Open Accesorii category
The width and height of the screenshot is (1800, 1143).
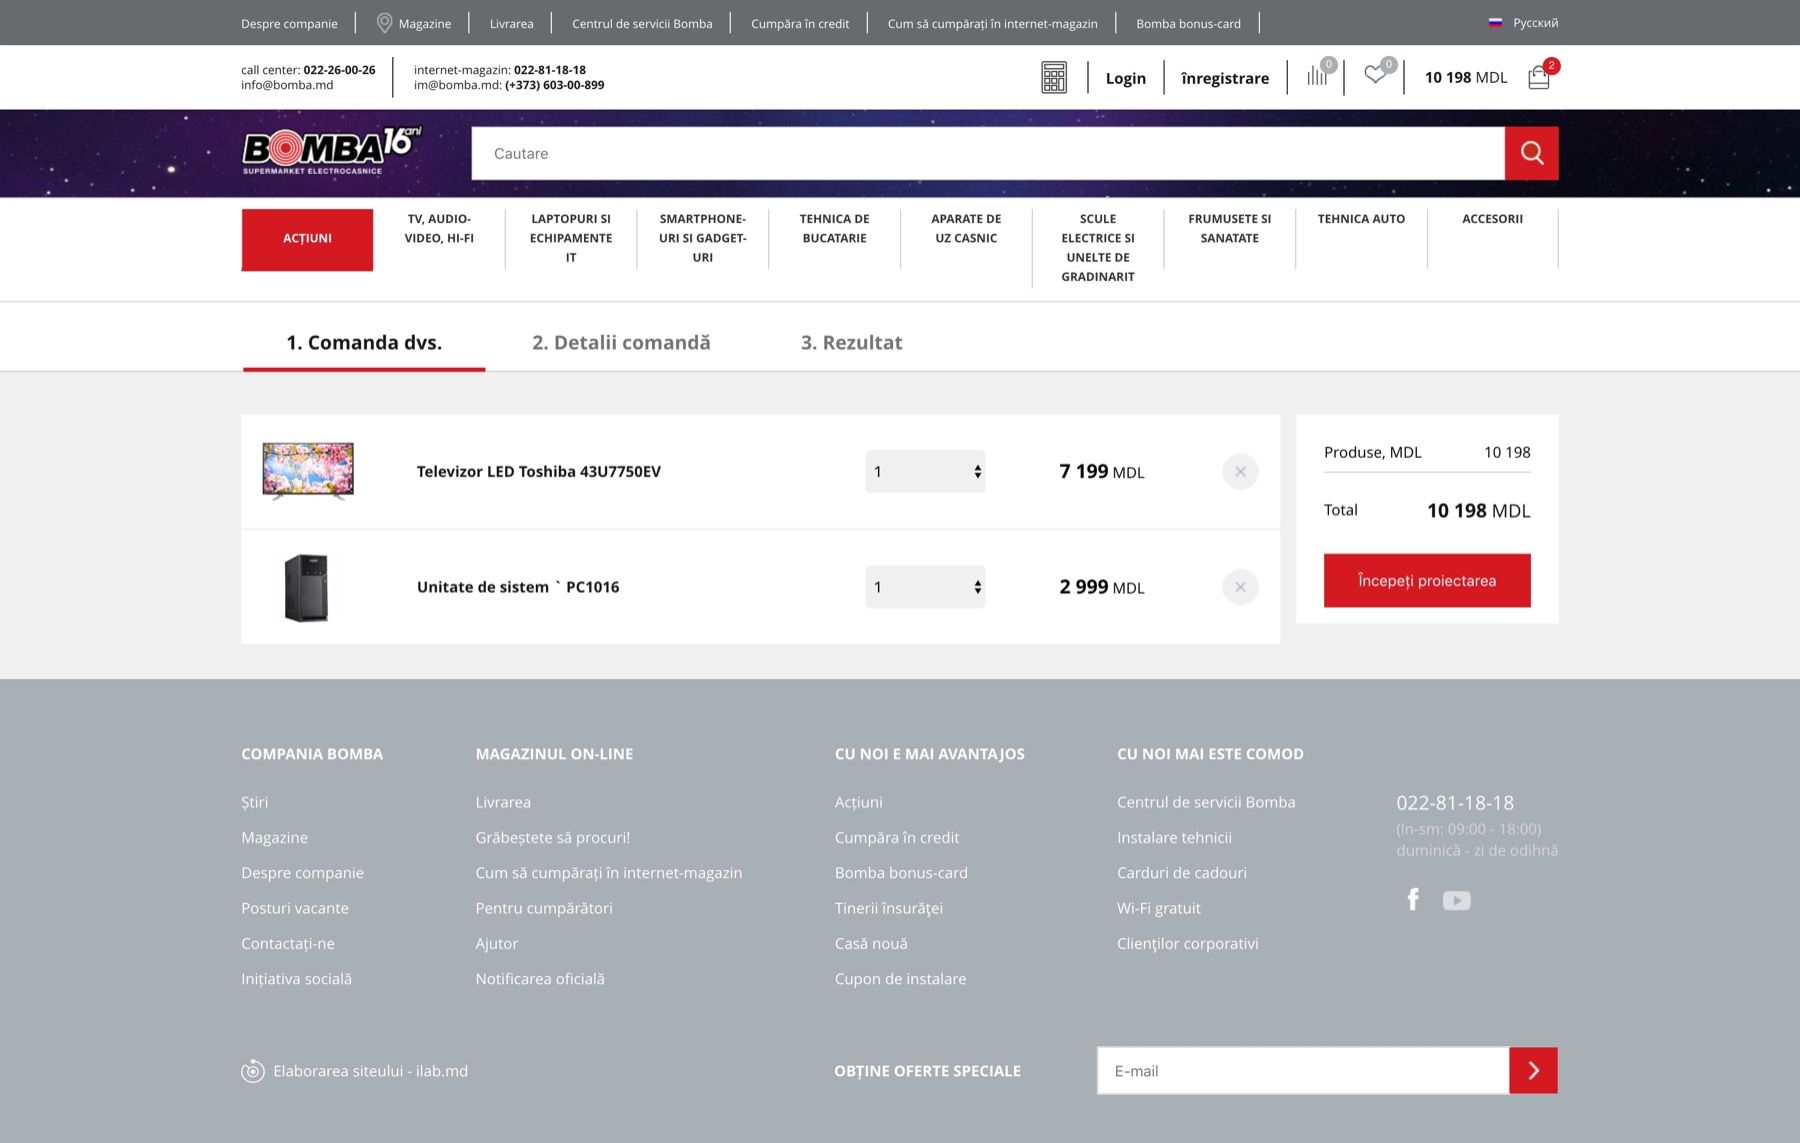coord(1492,219)
